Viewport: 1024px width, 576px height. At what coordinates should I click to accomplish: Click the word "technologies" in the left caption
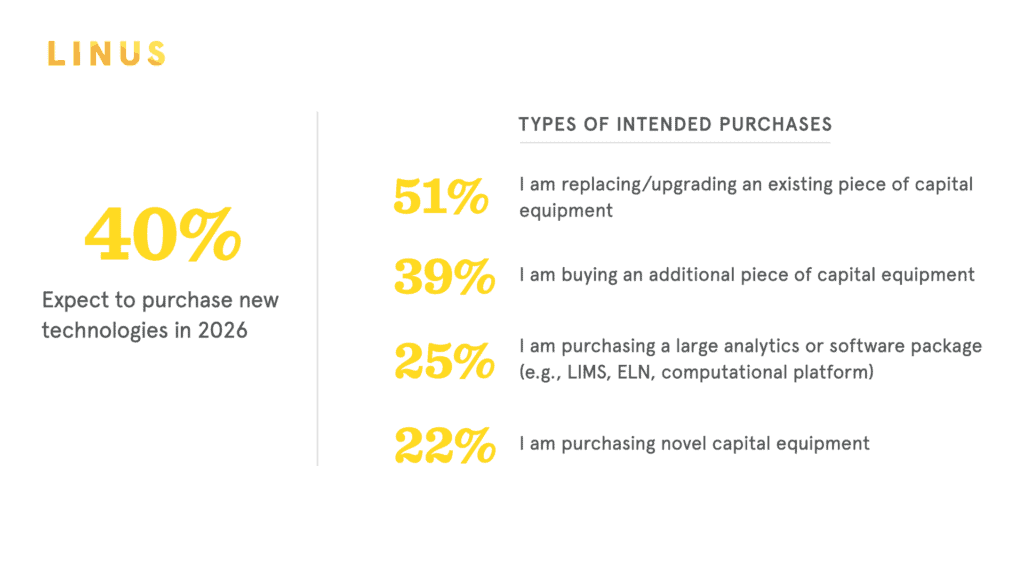(106, 330)
